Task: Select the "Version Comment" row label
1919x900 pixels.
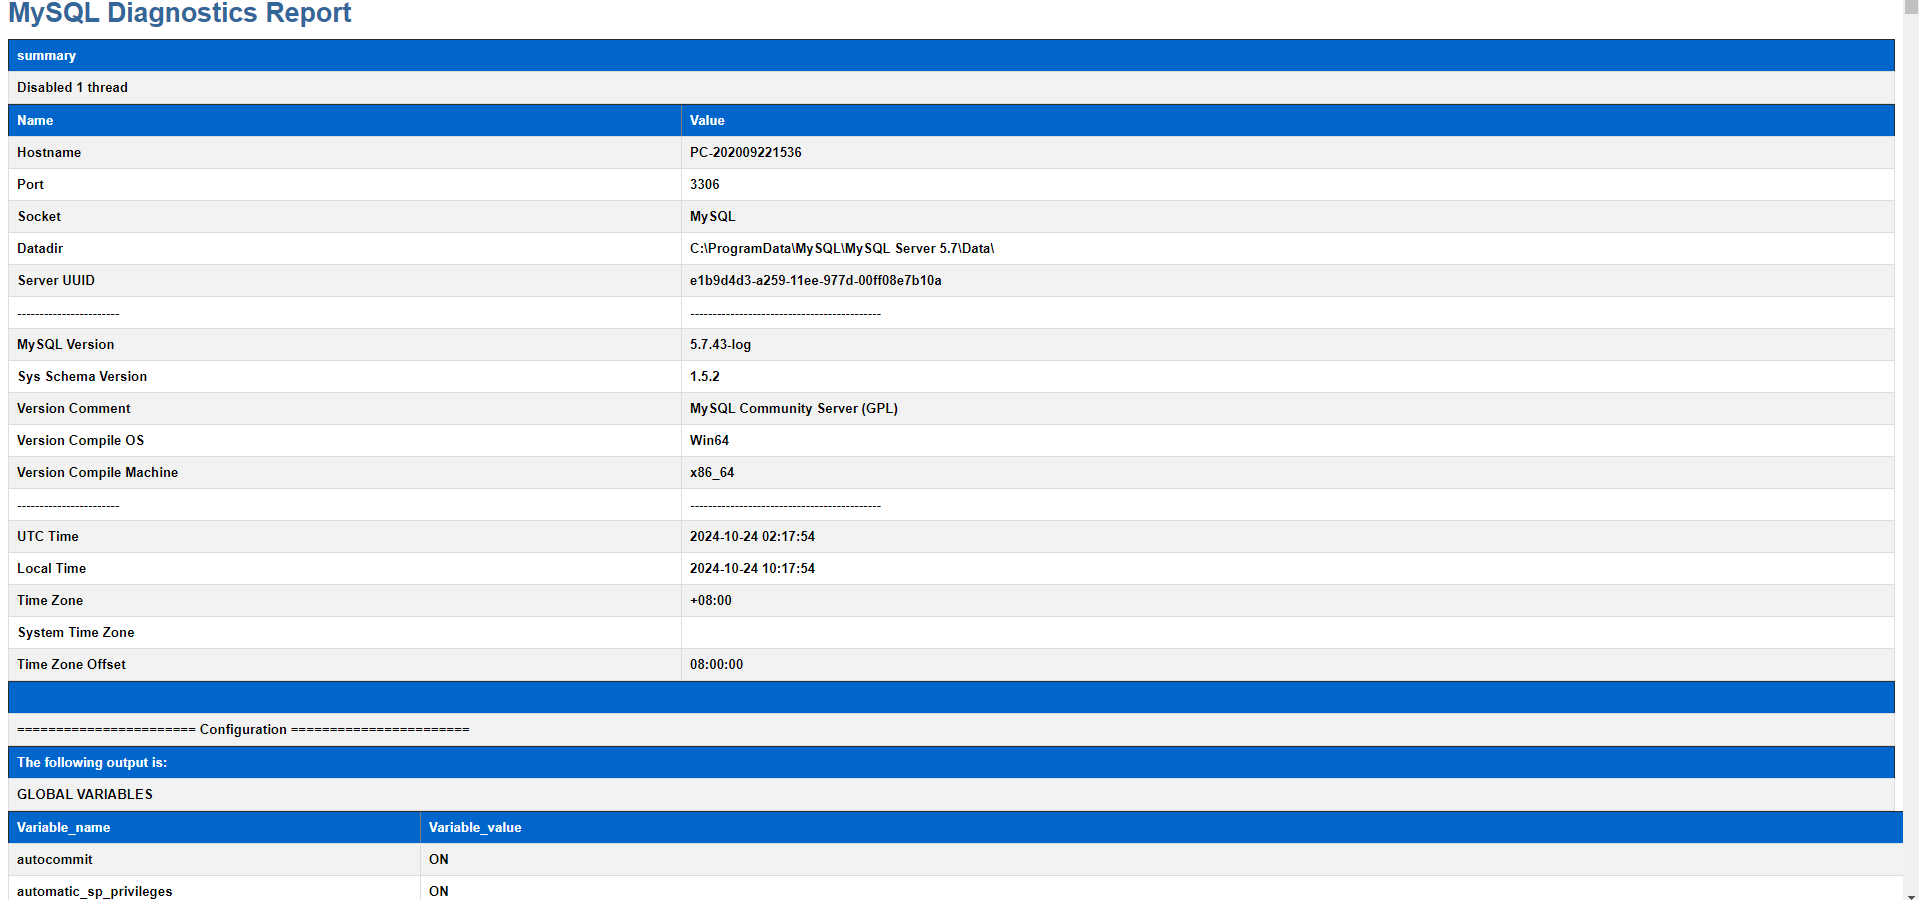Action: coord(74,409)
